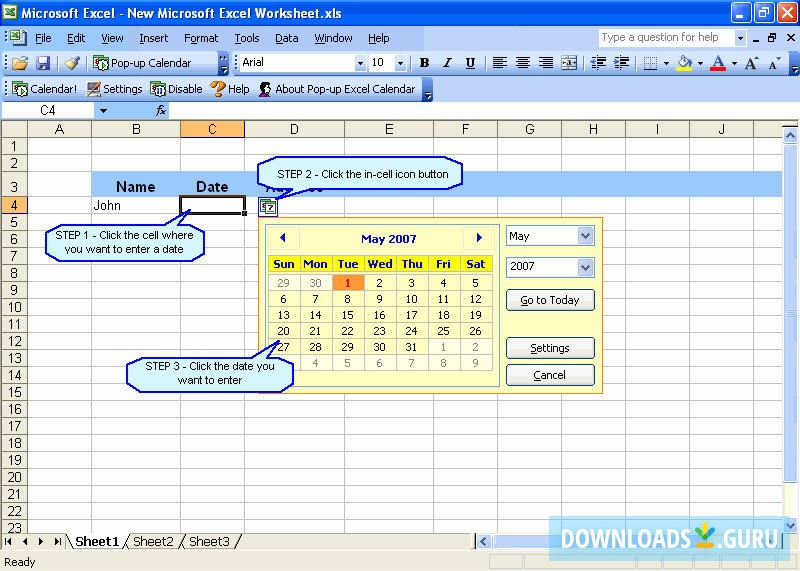Go to next month arrow

tap(479, 238)
